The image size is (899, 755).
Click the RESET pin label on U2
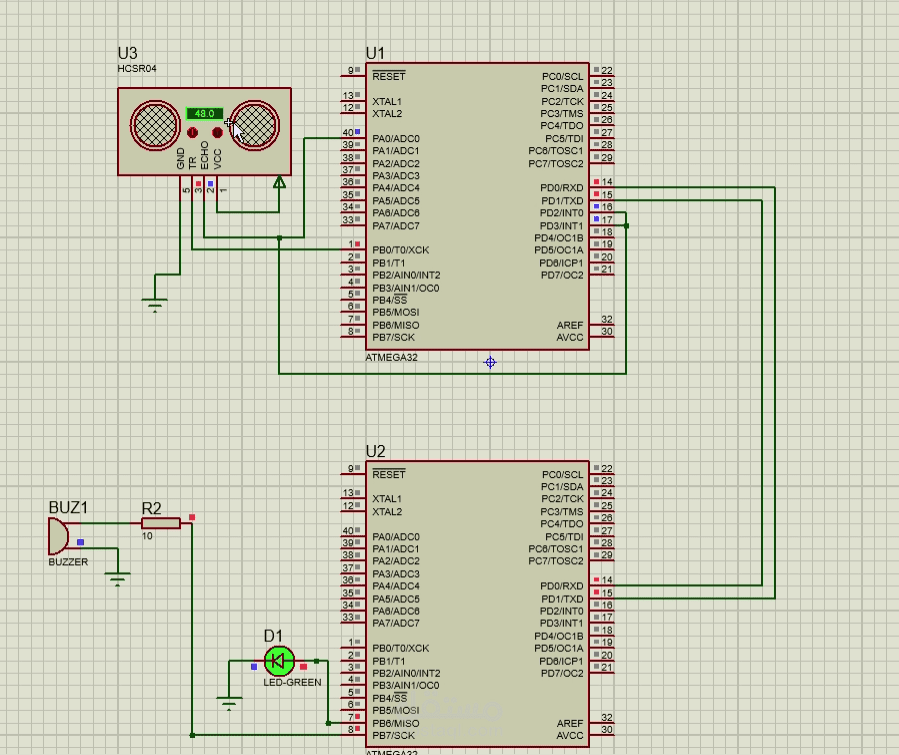point(389,474)
